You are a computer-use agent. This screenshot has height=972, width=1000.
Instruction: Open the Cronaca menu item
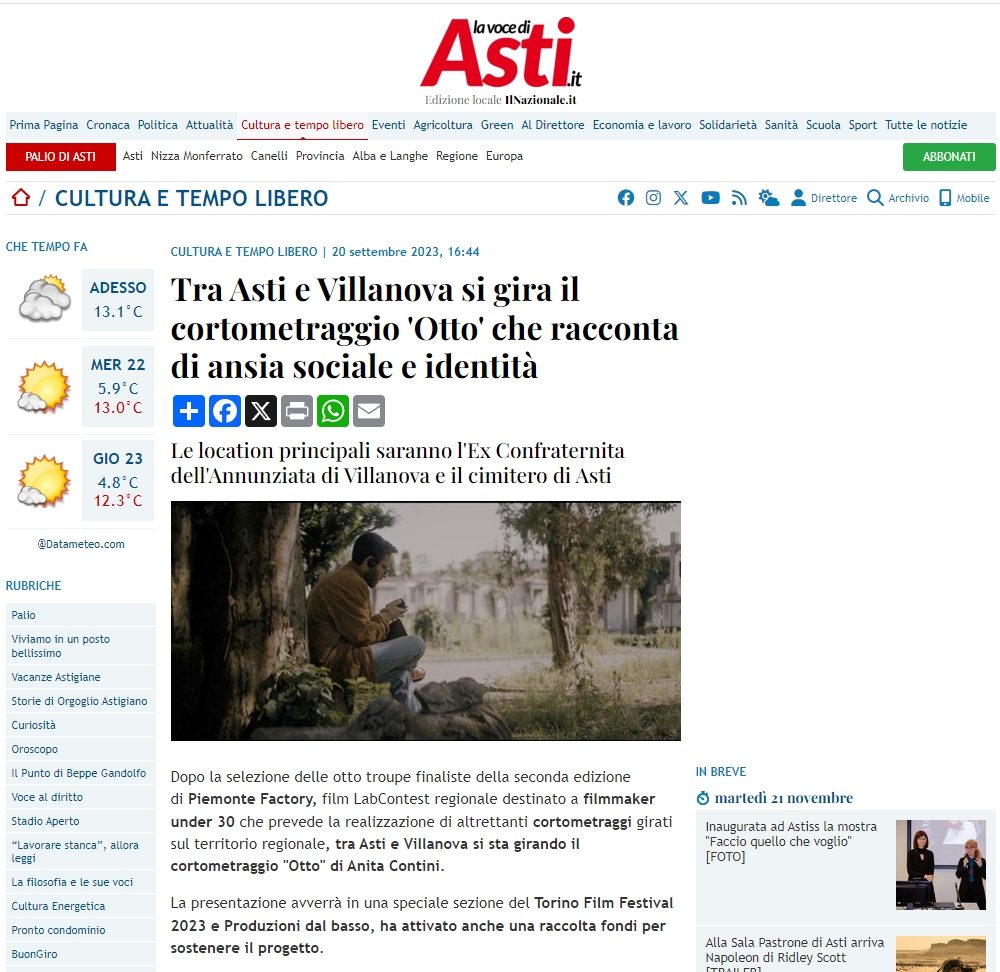click(107, 125)
